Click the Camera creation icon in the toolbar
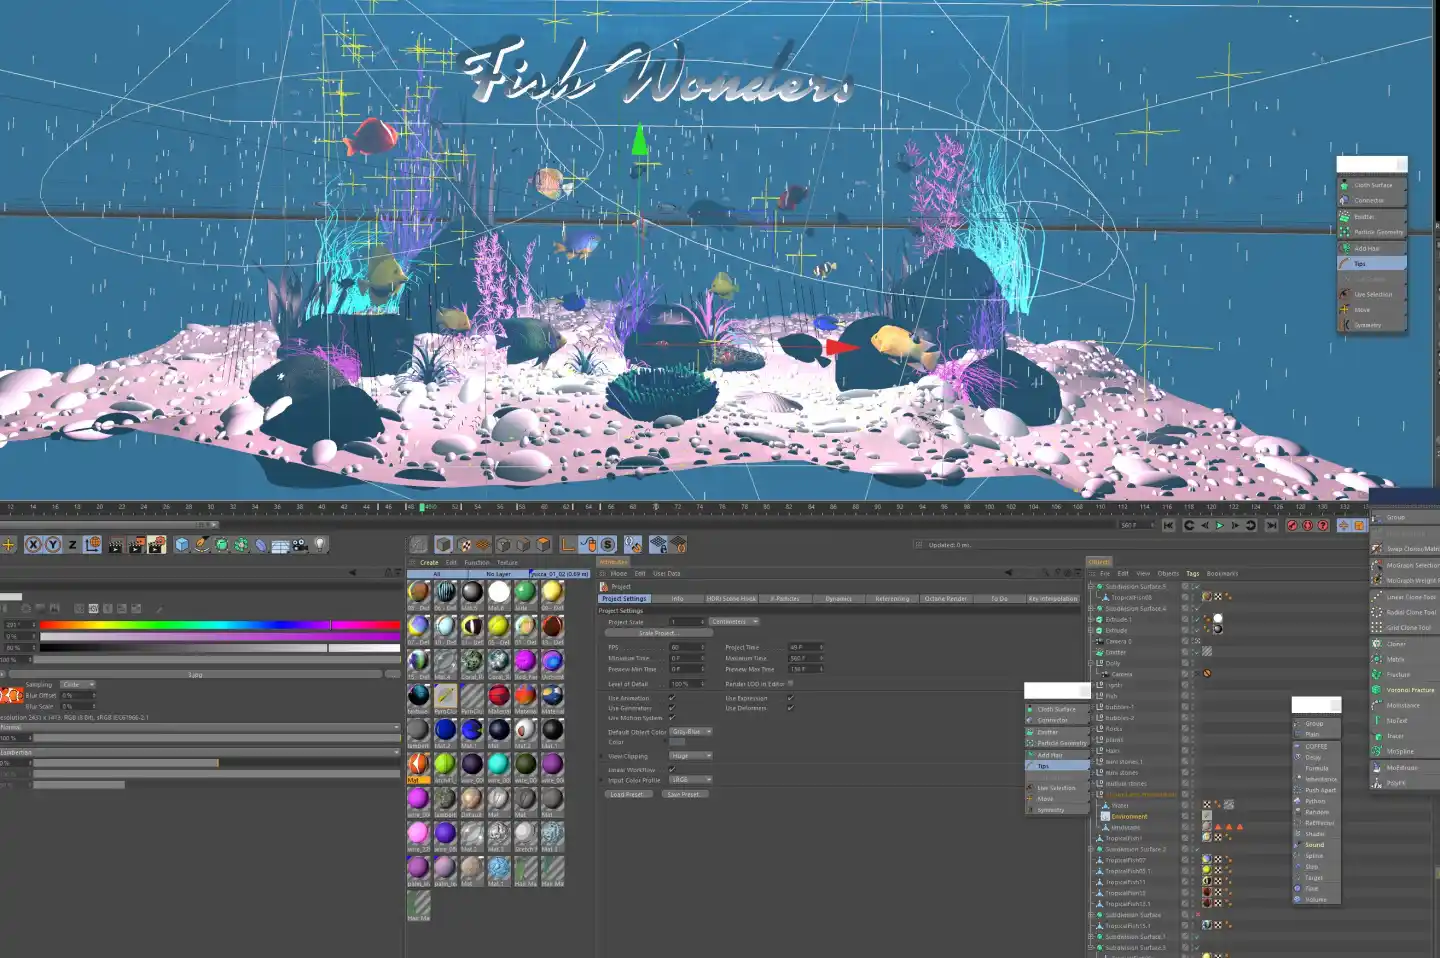This screenshot has height=958, width=1440. (300, 545)
